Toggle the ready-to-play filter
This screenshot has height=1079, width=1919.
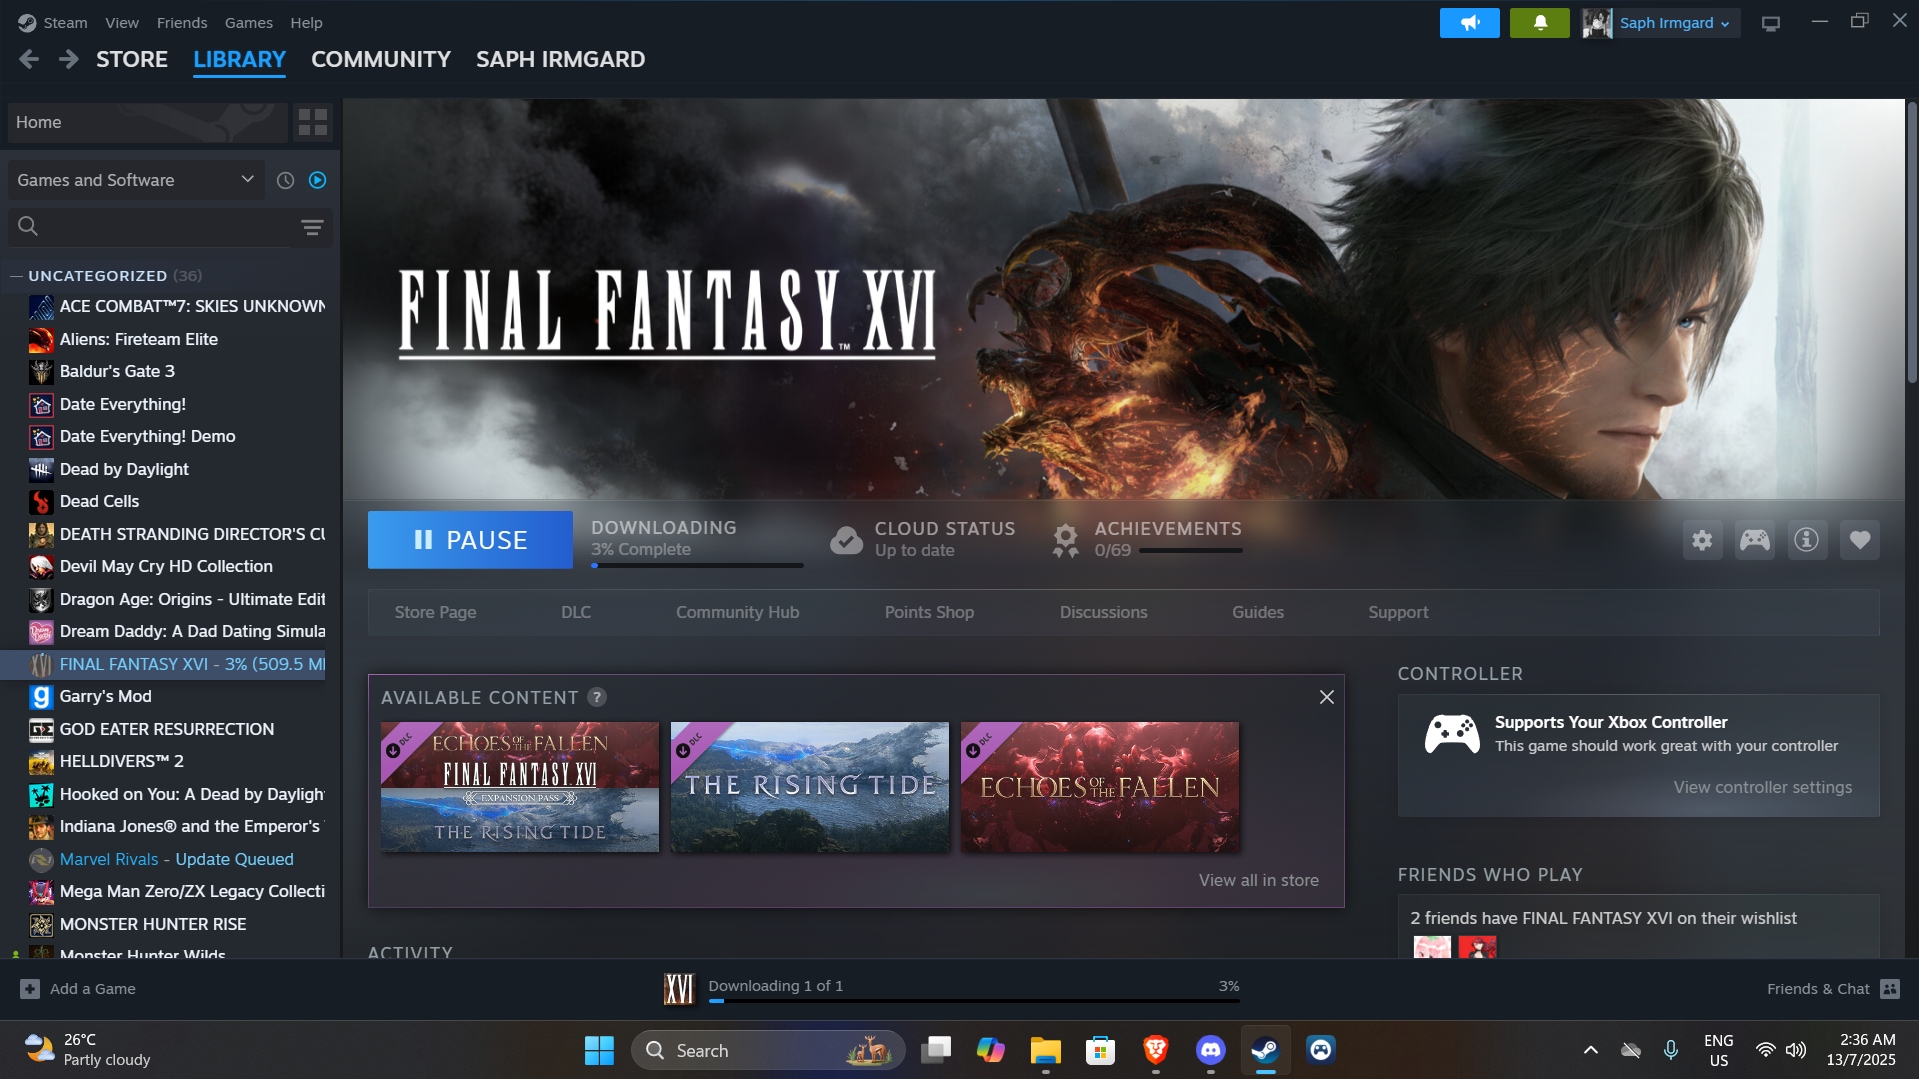point(318,181)
